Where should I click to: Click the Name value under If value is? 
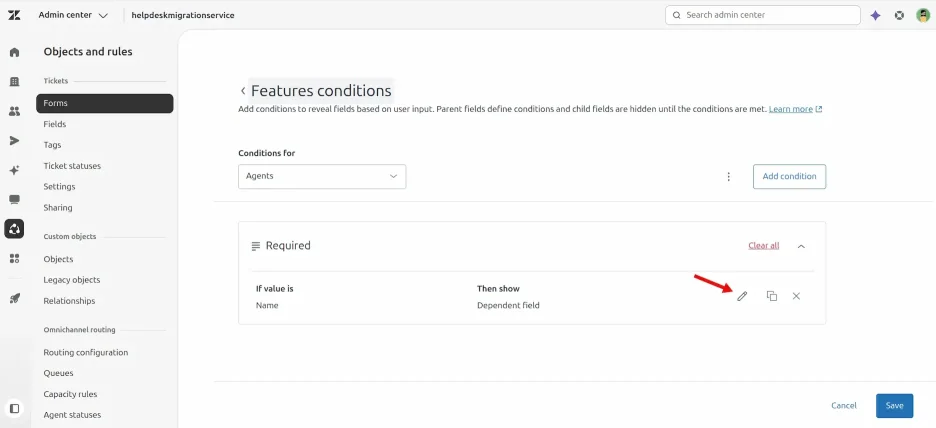pos(267,306)
